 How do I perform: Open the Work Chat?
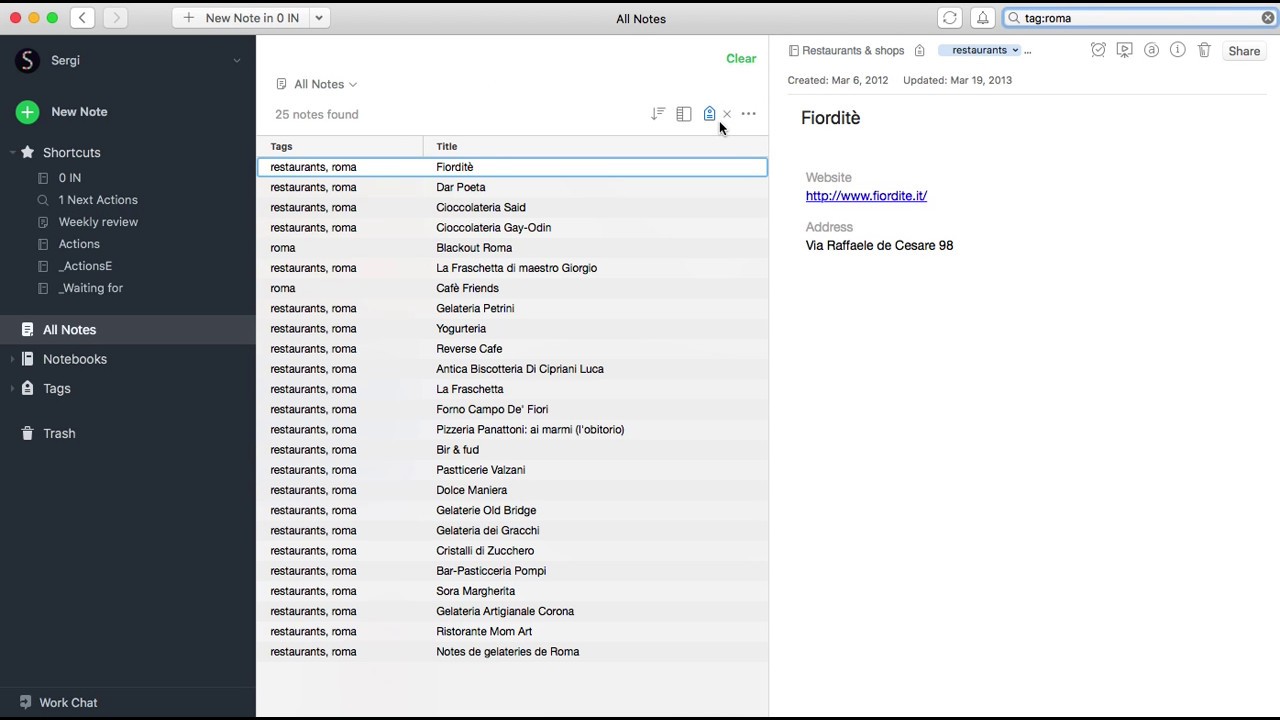point(58,702)
